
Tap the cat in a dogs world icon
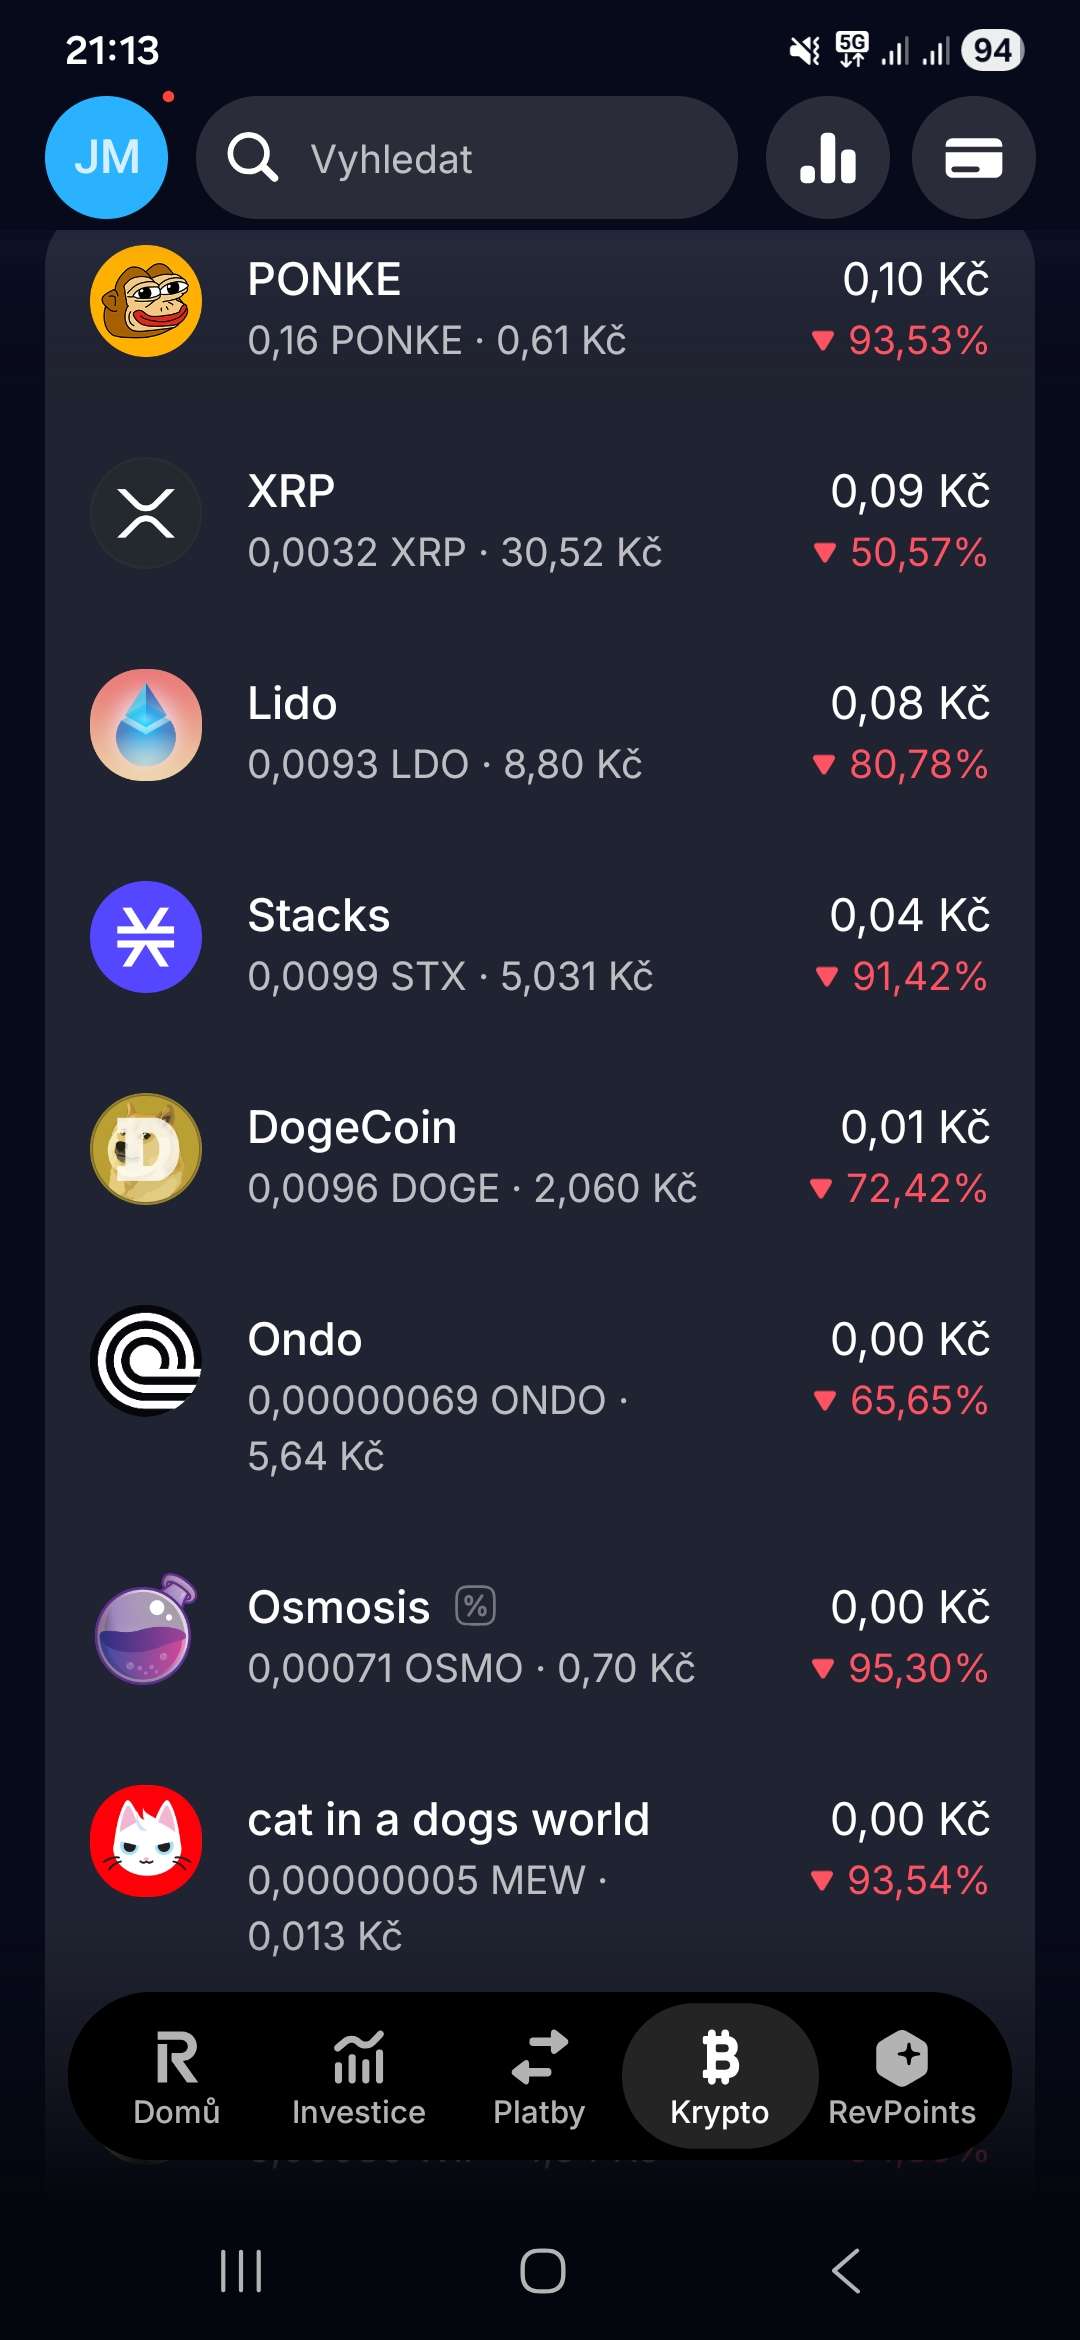pos(146,1841)
